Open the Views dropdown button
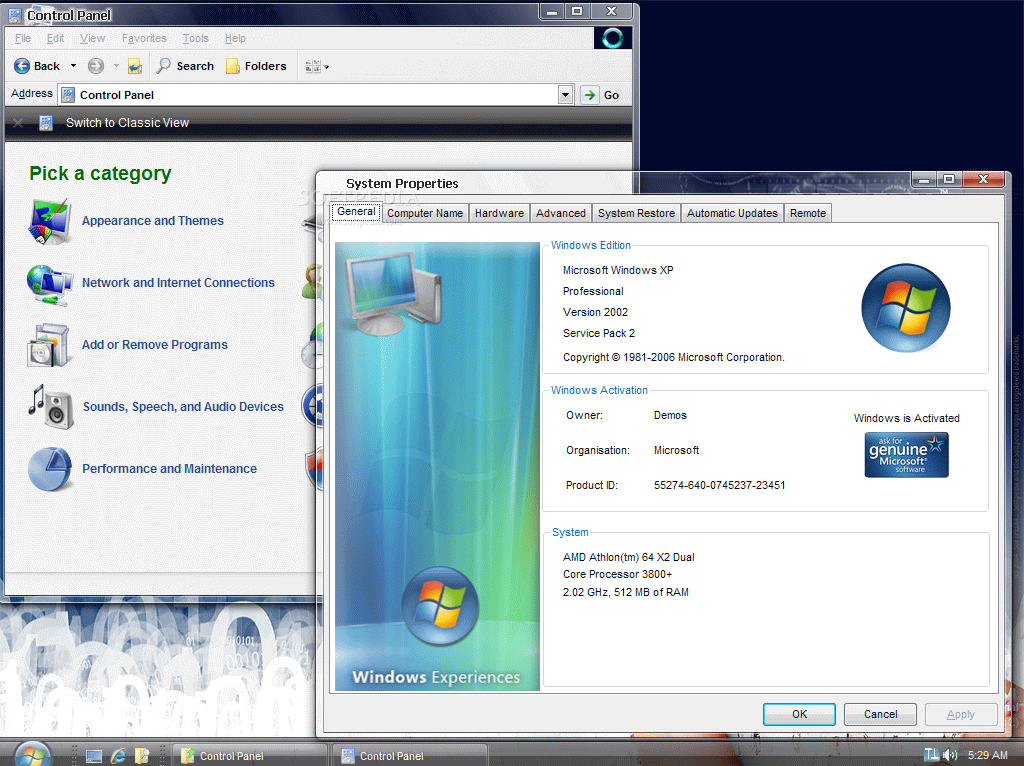1024x766 pixels. (x=317, y=66)
